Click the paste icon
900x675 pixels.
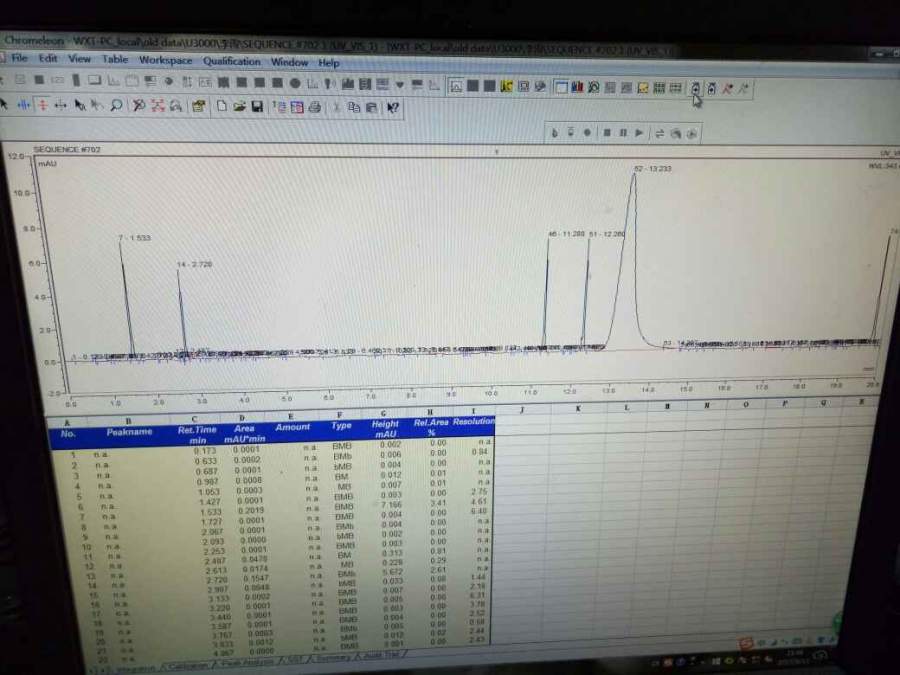(x=372, y=108)
